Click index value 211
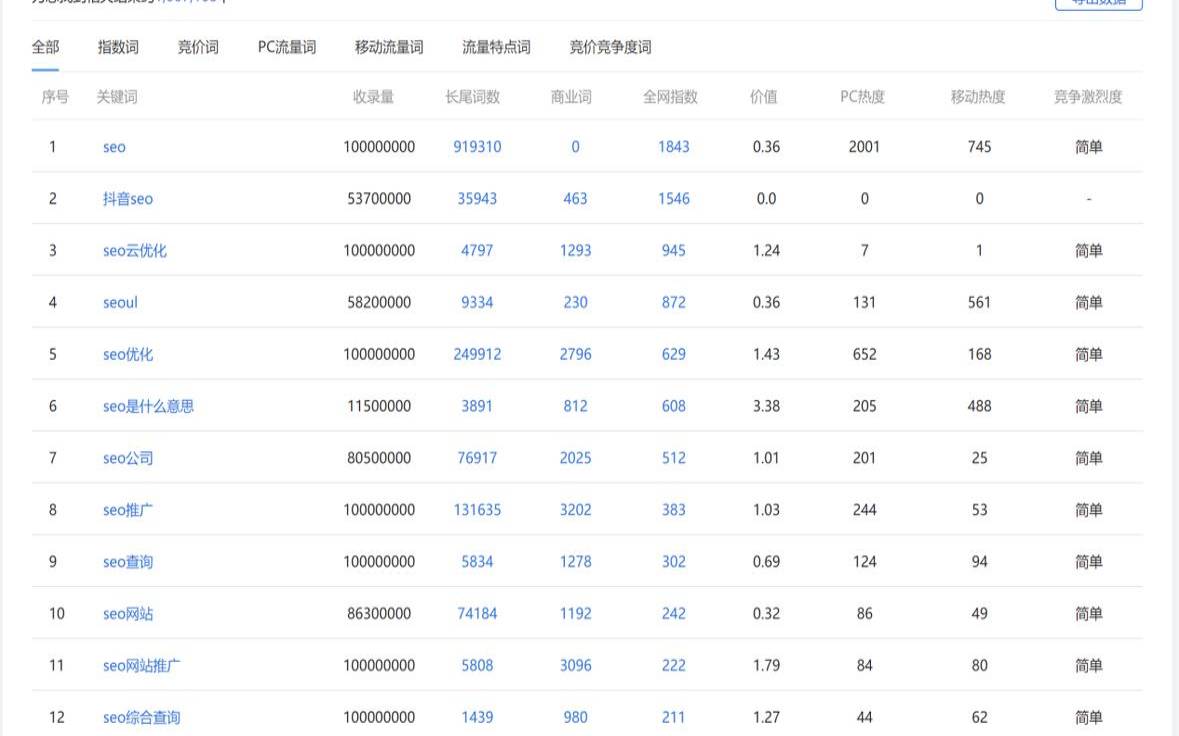 pos(674,718)
